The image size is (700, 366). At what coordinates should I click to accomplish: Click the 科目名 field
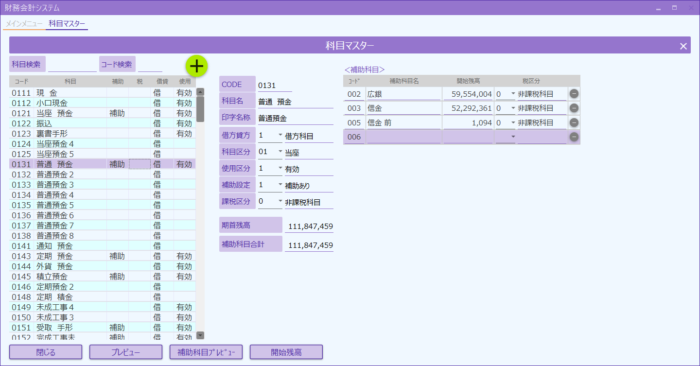click(x=295, y=102)
